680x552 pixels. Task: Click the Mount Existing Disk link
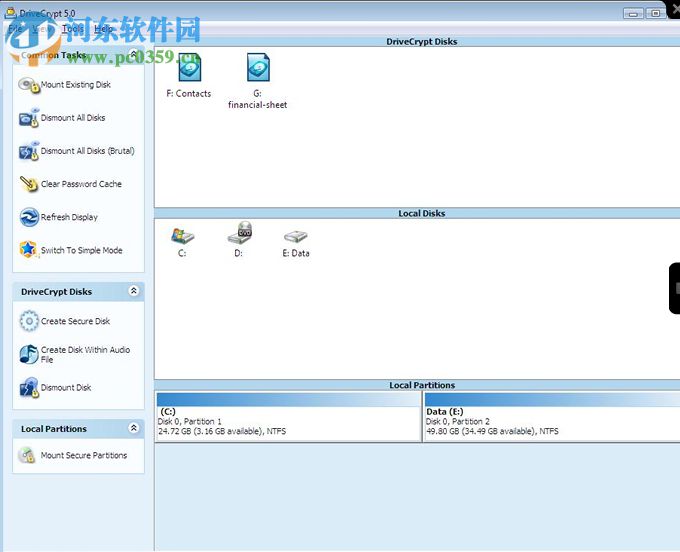pos(76,85)
